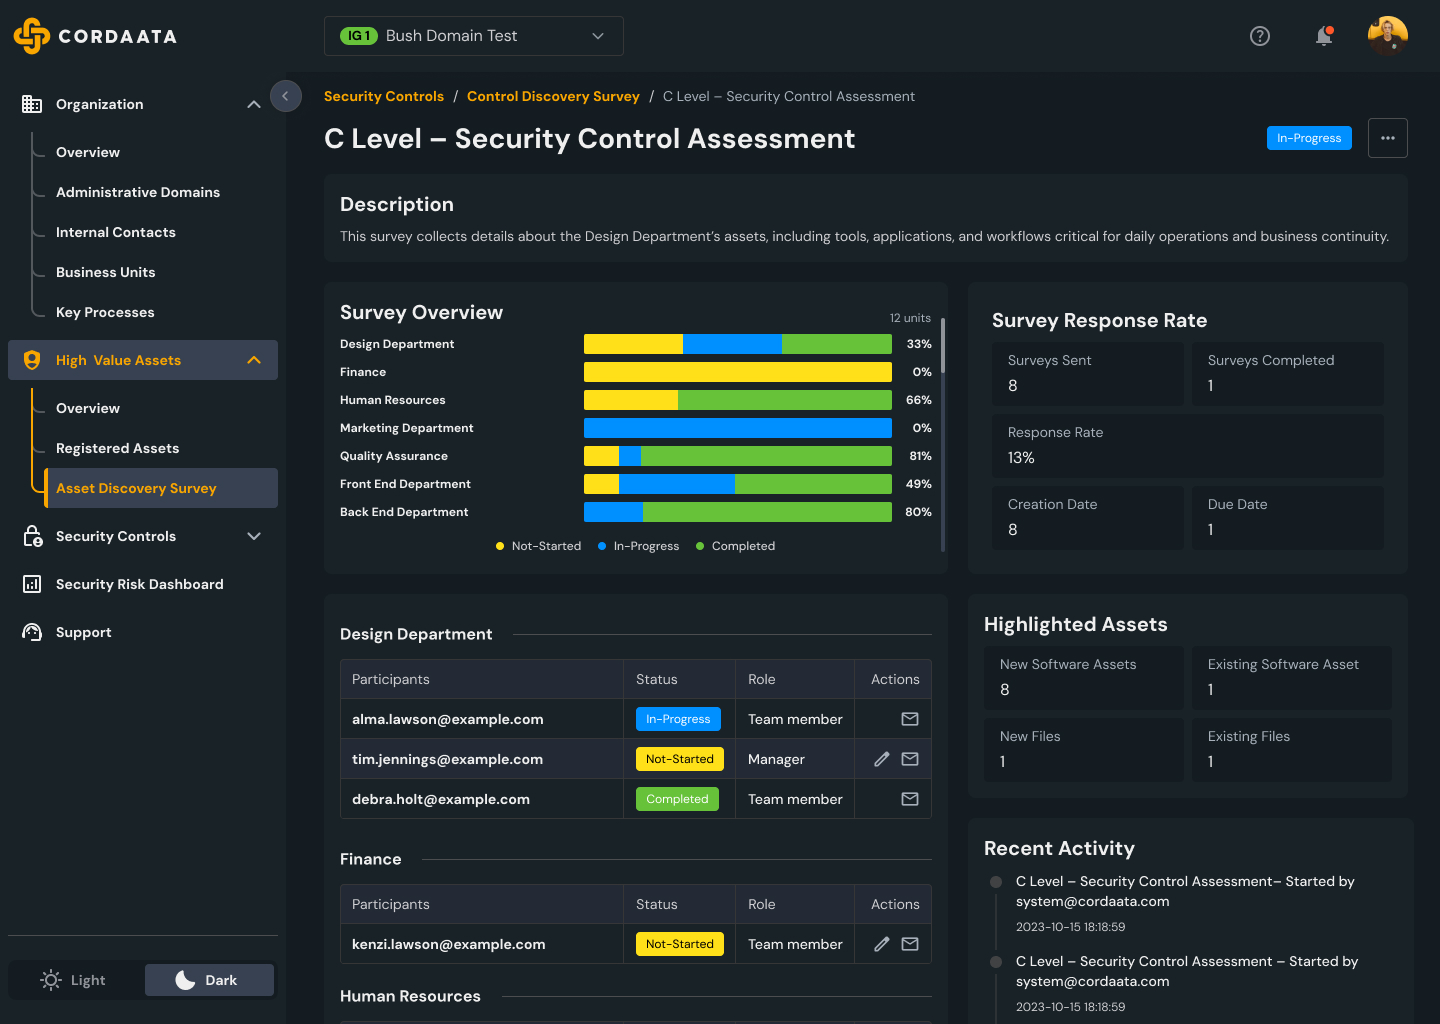This screenshot has width=1440, height=1024.
Task: Click the Security Controls breadcrumb link
Action: coord(384,96)
